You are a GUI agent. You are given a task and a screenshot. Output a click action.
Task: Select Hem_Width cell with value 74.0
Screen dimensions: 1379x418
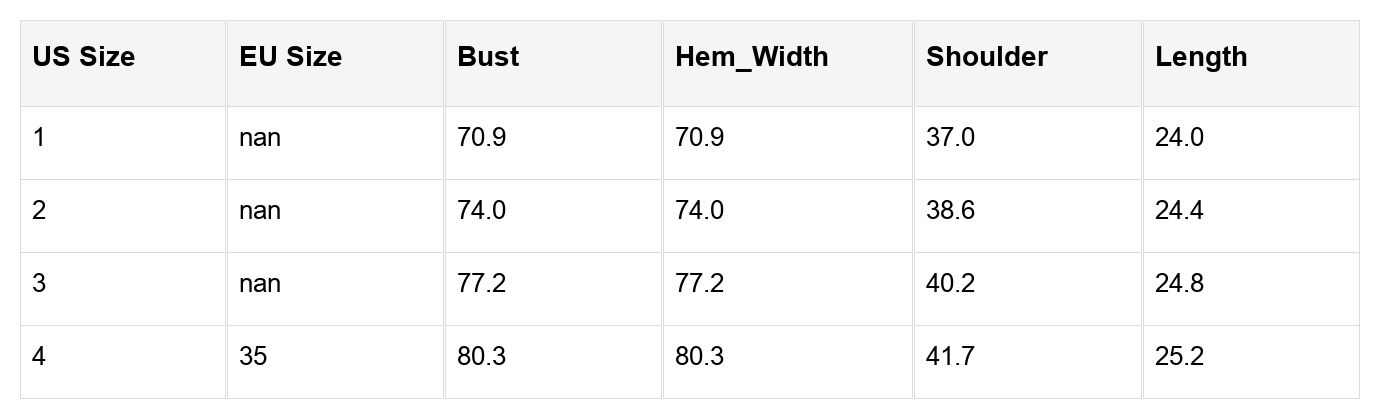pos(699,210)
